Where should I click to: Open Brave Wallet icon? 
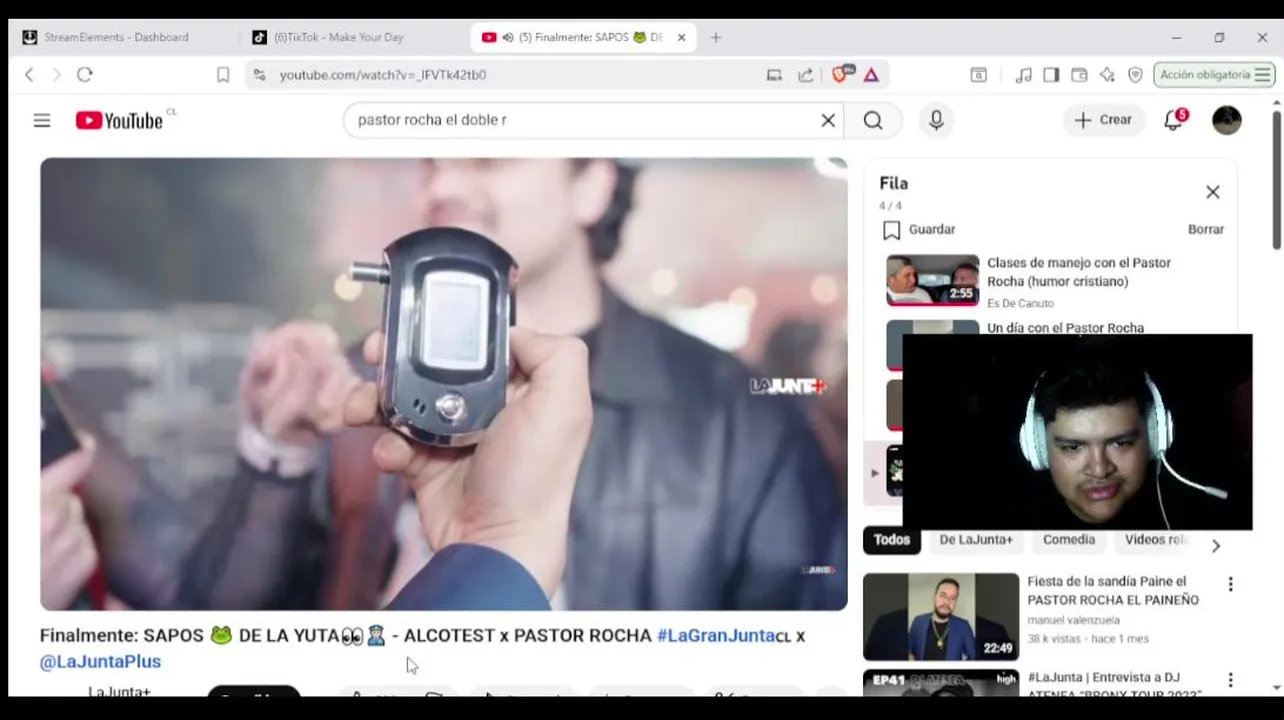1079,75
